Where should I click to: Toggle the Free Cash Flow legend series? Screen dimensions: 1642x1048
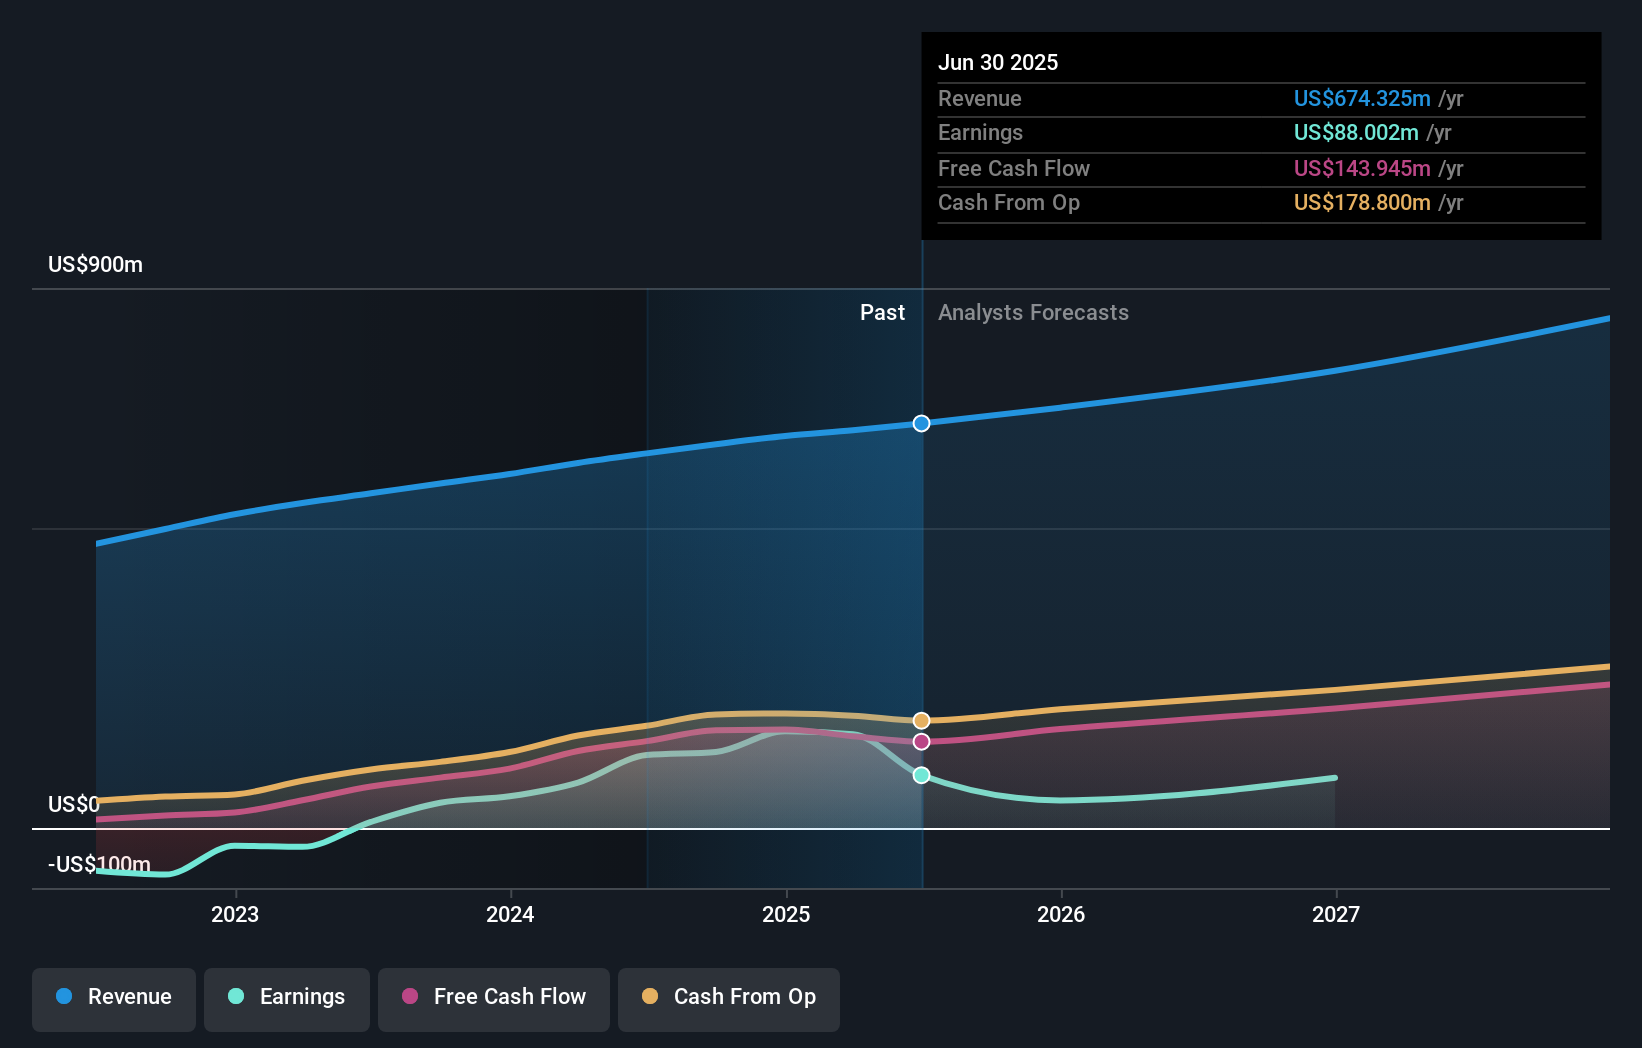[x=494, y=998]
